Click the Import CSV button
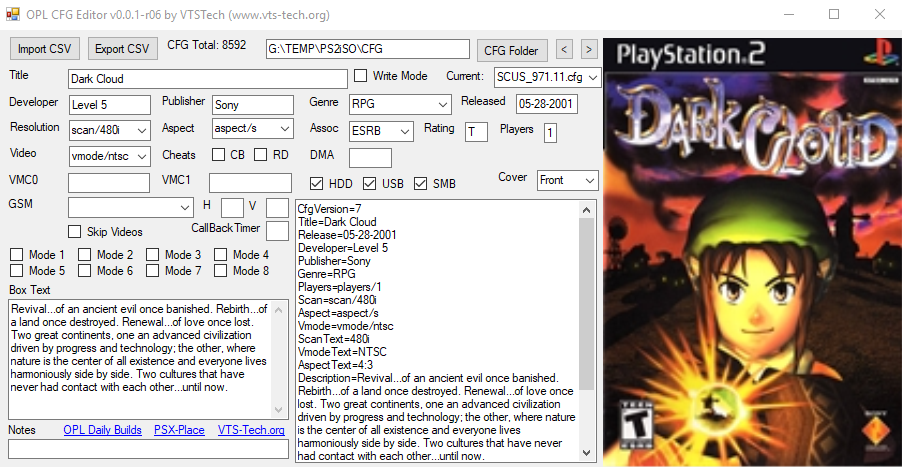 44,49
